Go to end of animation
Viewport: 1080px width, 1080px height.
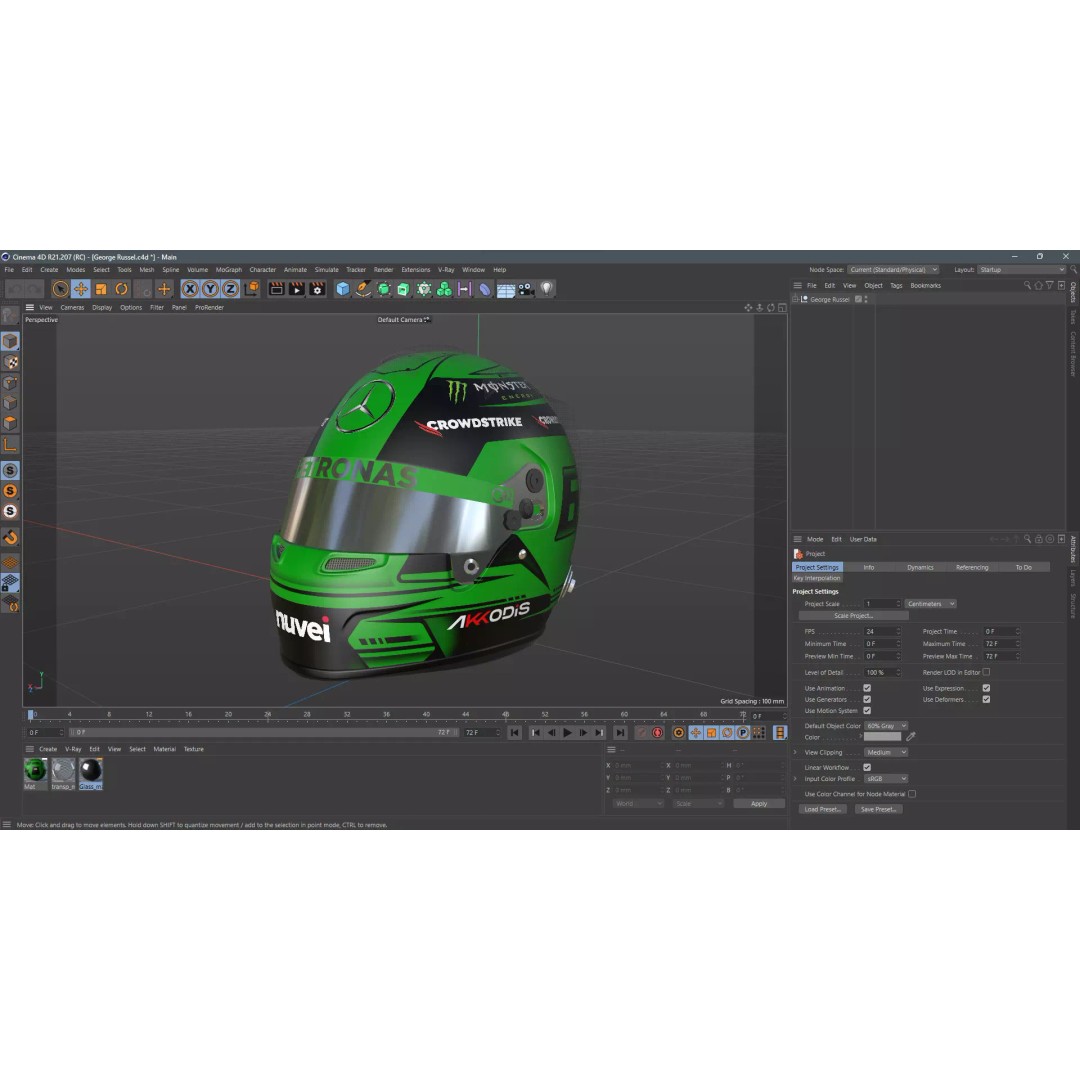pos(620,733)
